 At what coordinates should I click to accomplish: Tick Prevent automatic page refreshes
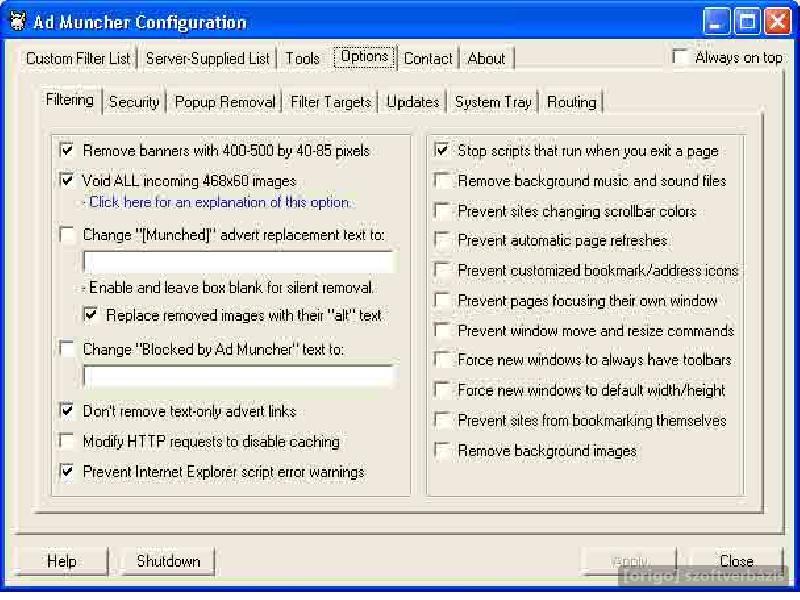click(442, 240)
